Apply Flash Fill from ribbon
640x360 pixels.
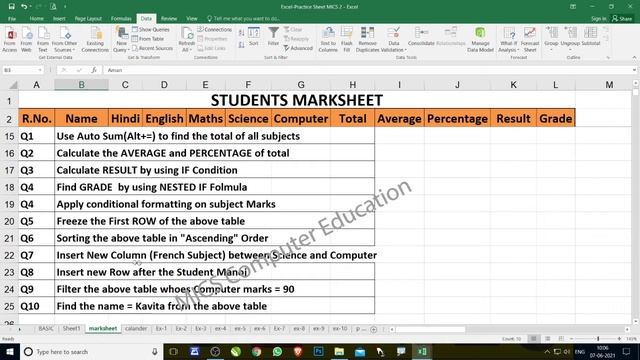tap(347, 40)
